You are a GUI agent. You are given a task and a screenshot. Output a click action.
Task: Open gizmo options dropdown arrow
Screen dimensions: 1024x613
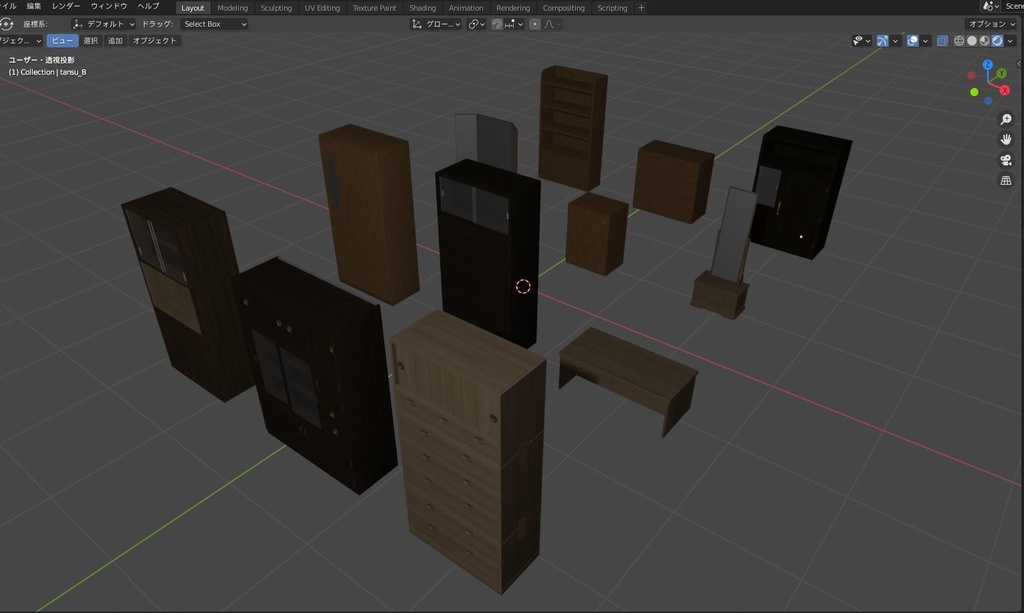point(895,40)
